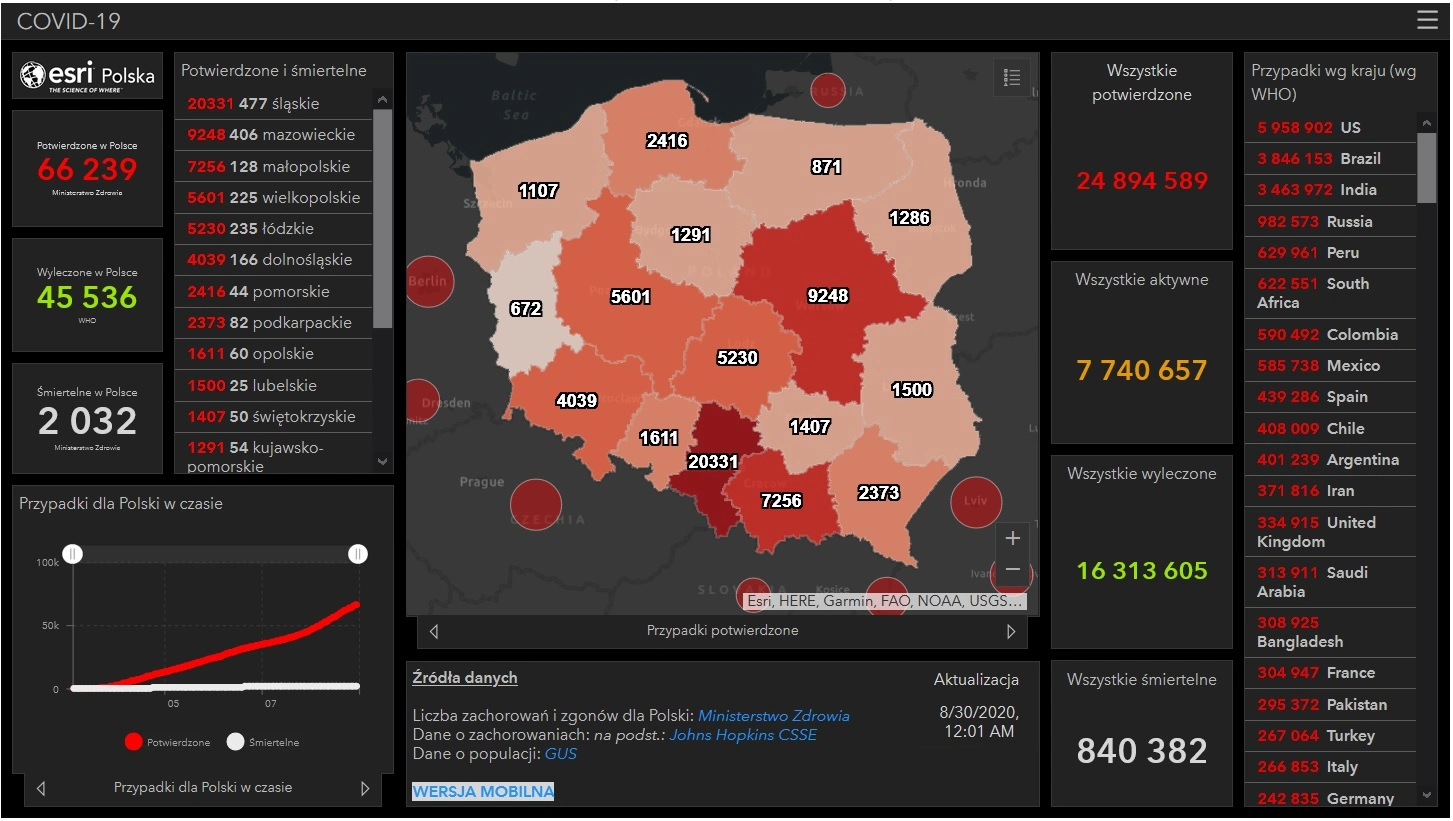Screen dimensions: 1453x821
Task: Open the map legend list icon
Action: (x=1011, y=78)
